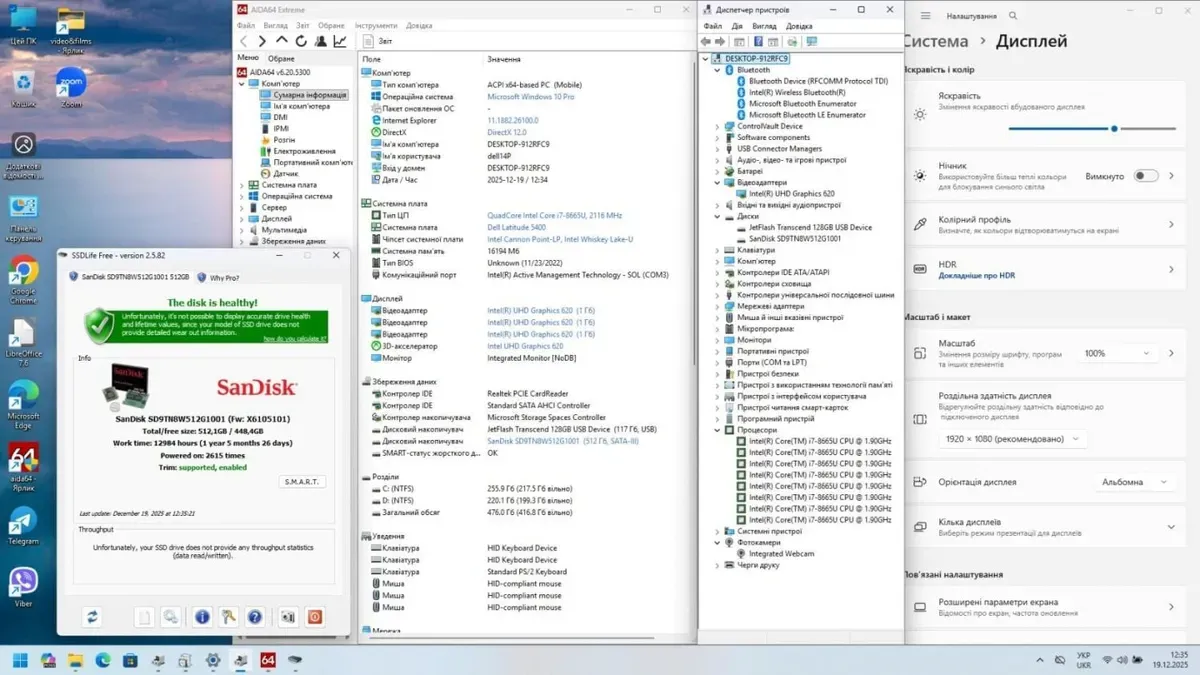
Task: Click the AIDA64 user profile toolbar icon
Action: [320, 41]
